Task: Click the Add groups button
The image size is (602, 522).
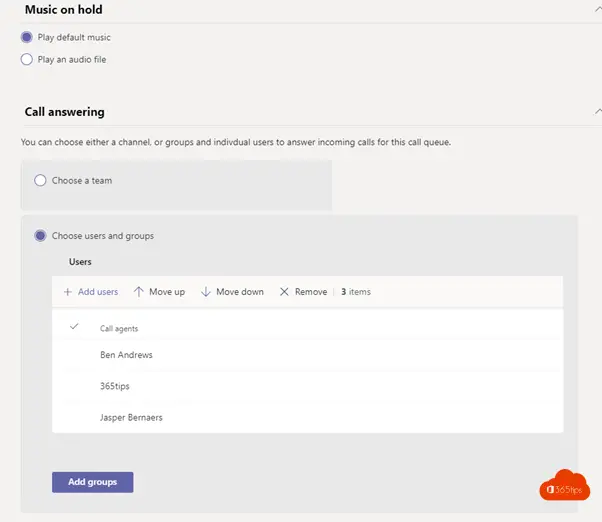Action: pos(93,482)
